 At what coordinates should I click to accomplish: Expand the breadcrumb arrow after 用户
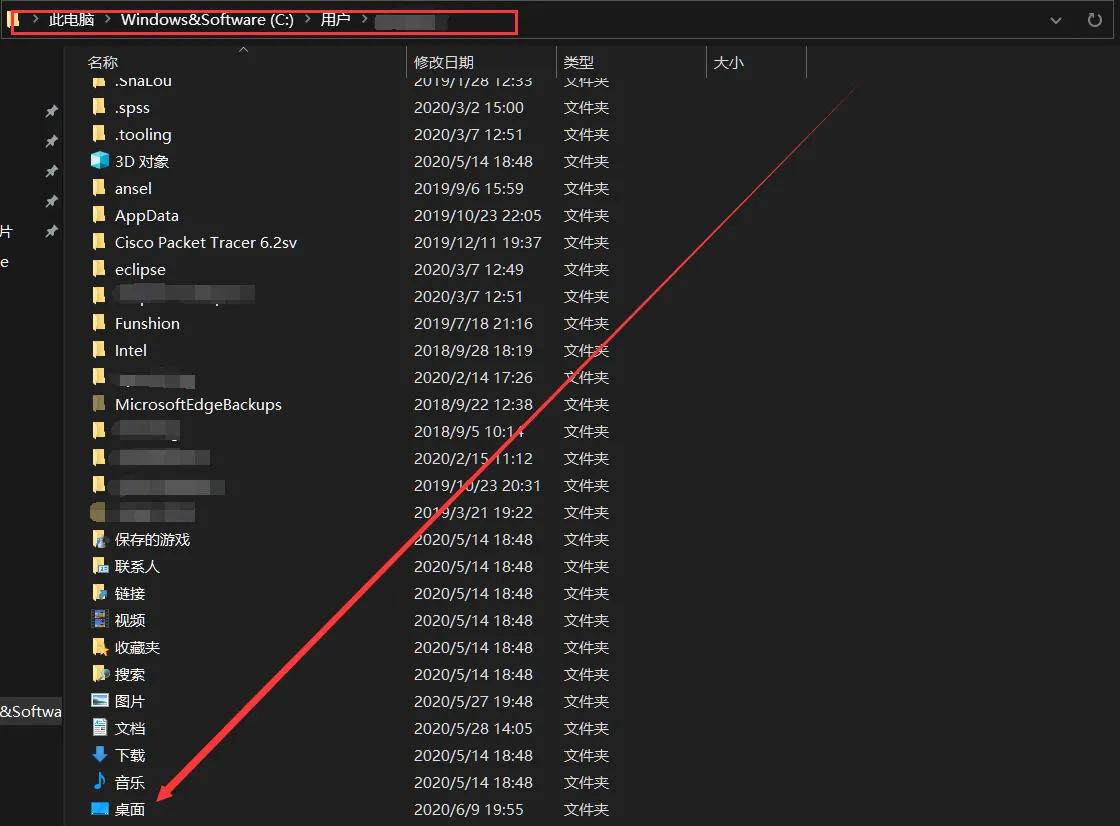pos(363,19)
